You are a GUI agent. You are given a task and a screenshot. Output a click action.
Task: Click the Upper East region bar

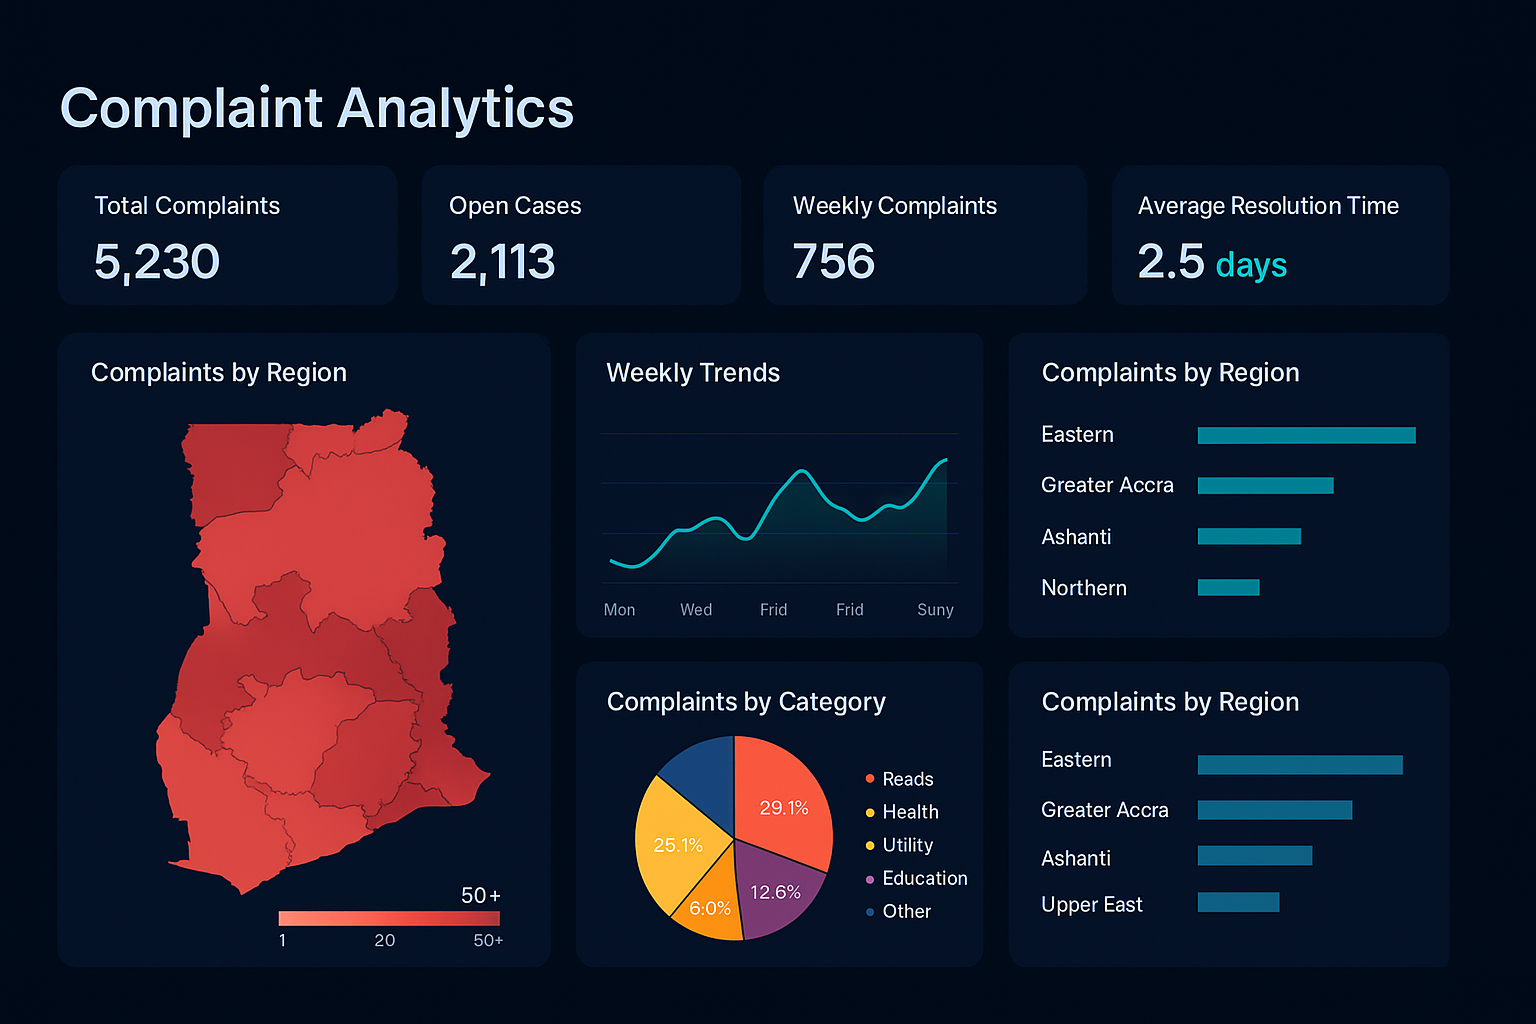point(1238,902)
